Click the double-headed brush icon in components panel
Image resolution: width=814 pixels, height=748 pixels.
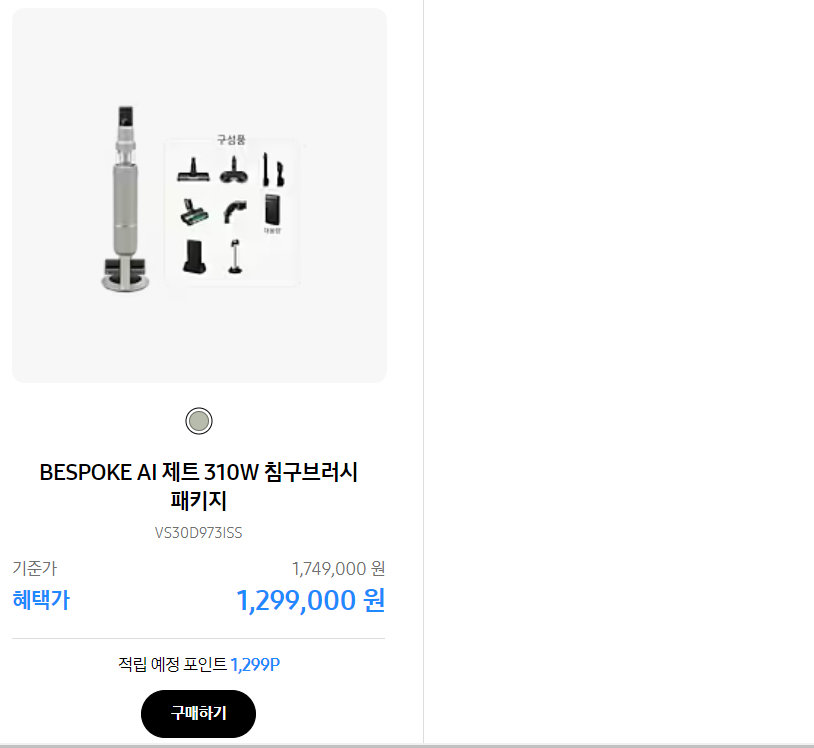[234, 171]
